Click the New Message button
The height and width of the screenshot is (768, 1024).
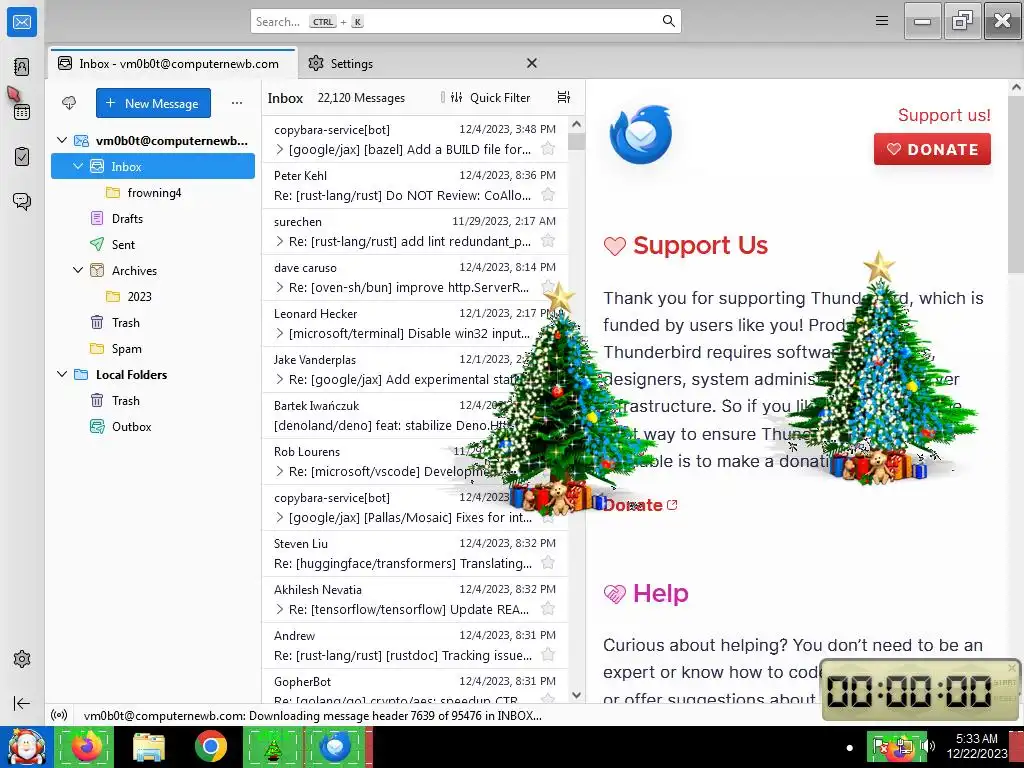point(153,103)
